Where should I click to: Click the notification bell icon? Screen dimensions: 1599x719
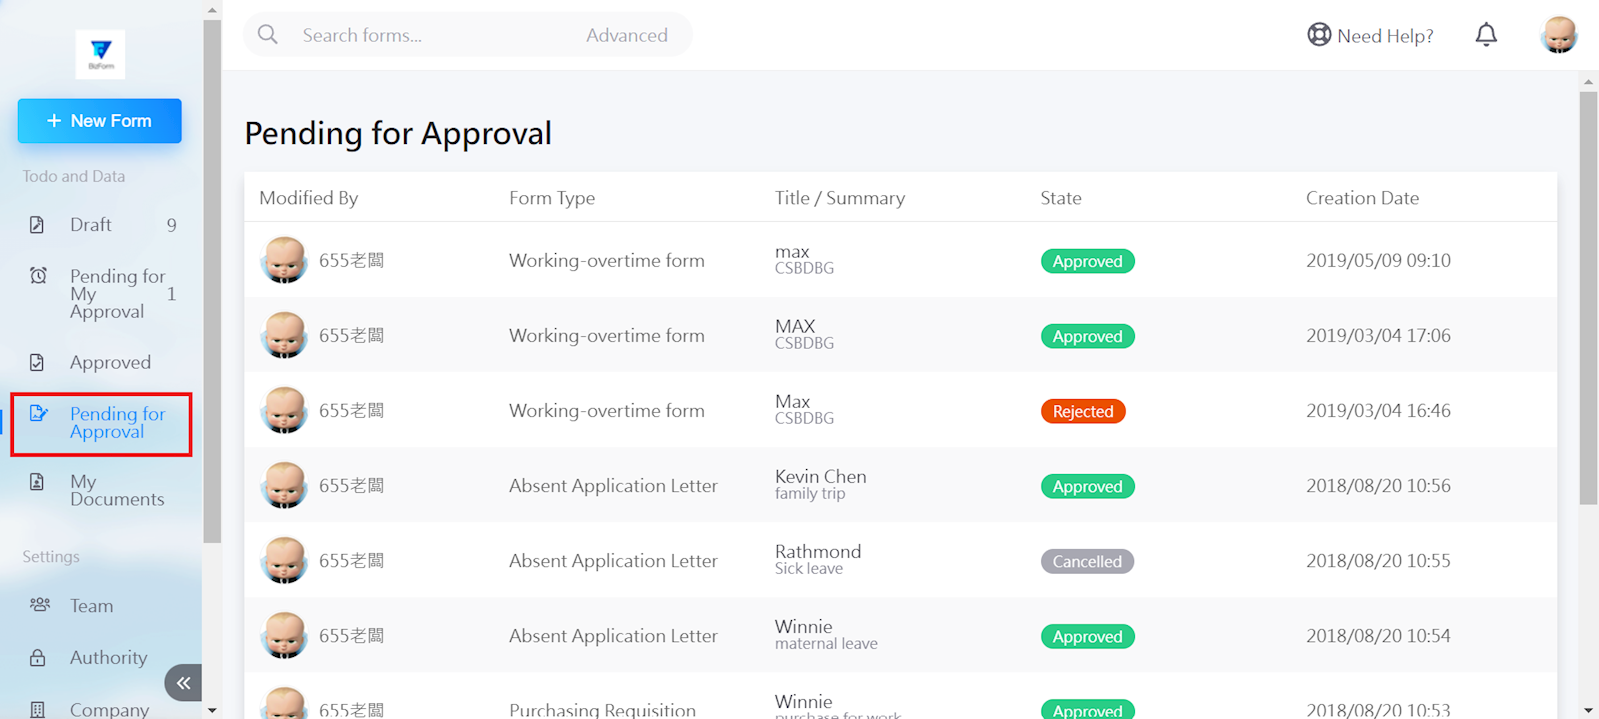click(x=1486, y=35)
